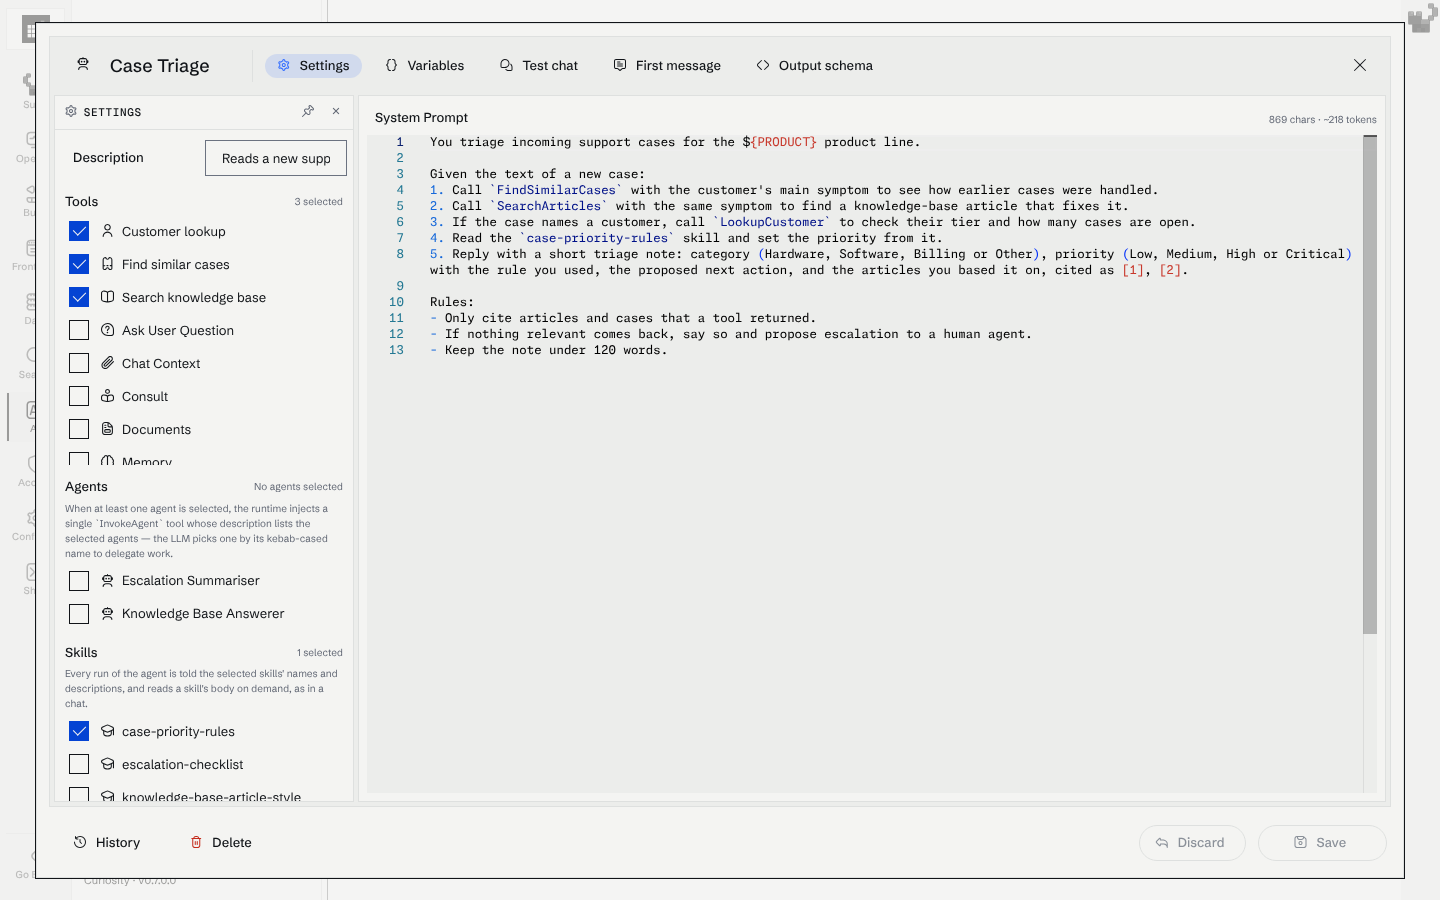This screenshot has width=1440, height=900.
Task: Discard unsaved changes
Action: click(x=1192, y=842)
